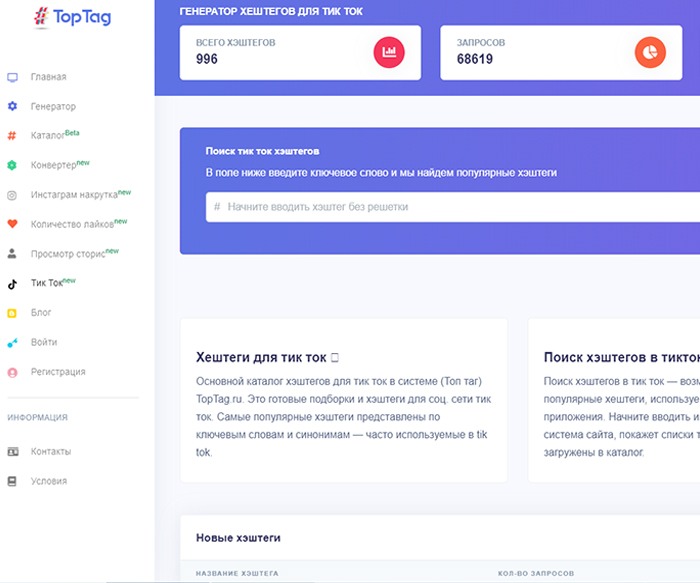Image resolution: width=700 pixels, height=583 pixels.
Task: Click the Регистрация link
Action: click(x=58, y=371)
